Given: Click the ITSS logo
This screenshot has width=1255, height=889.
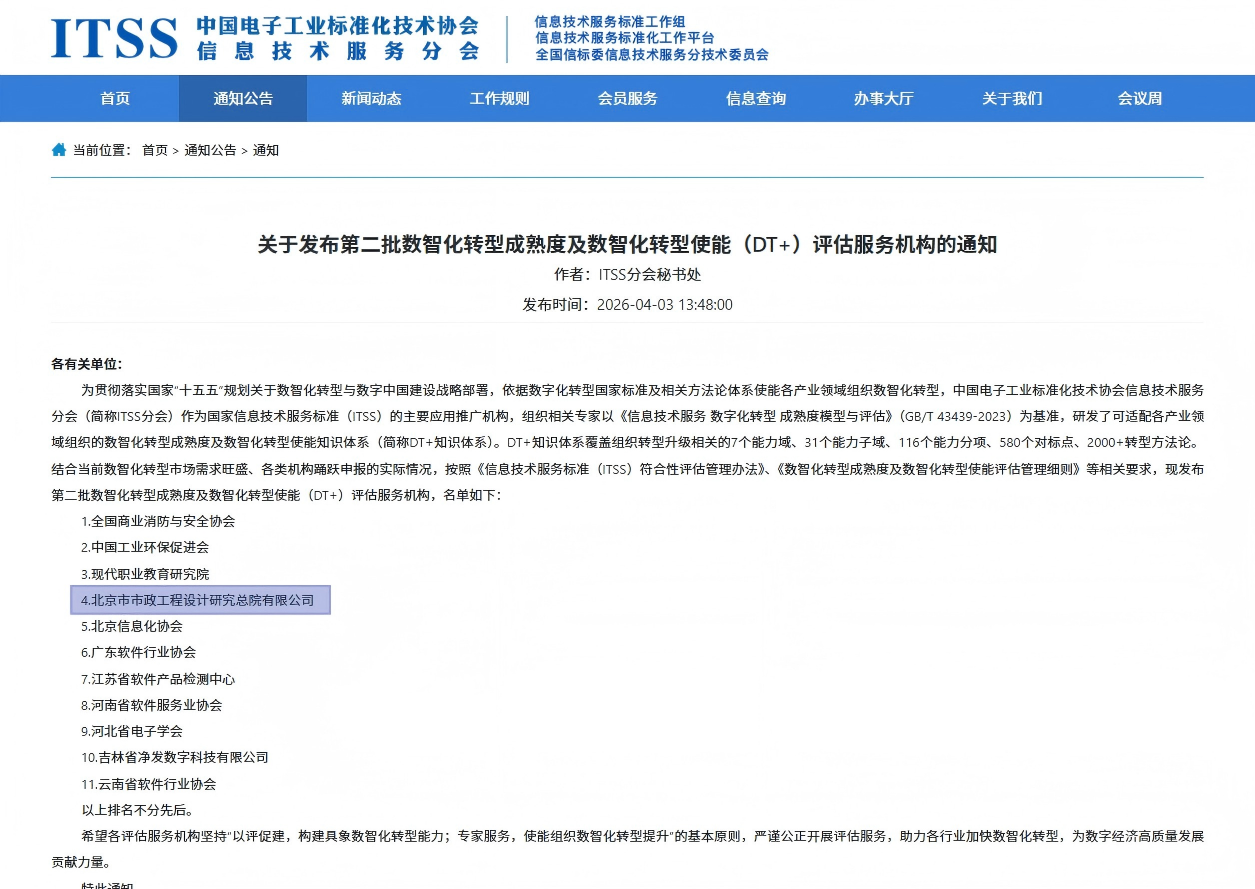Looking at the screenshot, I should click(x=113, y=37).
